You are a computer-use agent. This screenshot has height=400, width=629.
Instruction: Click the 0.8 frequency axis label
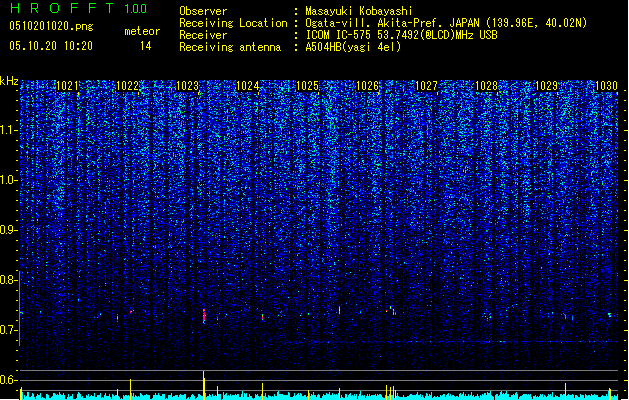click(x=8, y=280)
